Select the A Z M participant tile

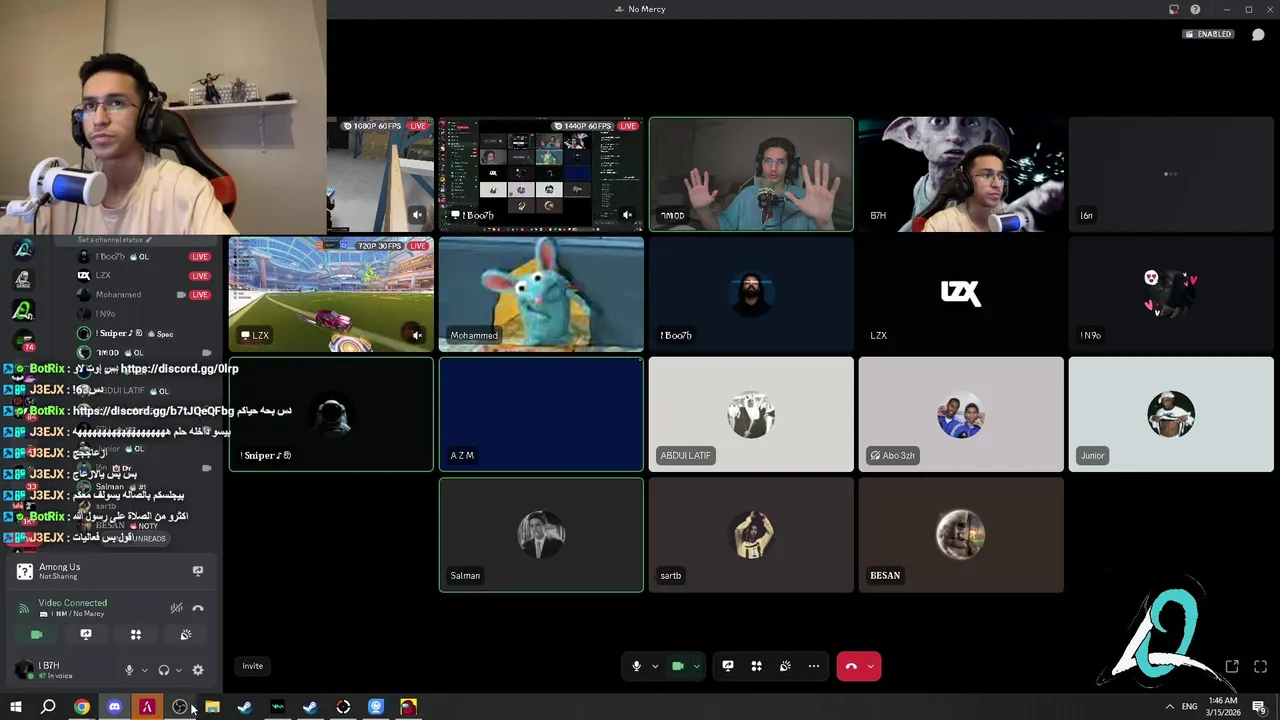541,414
